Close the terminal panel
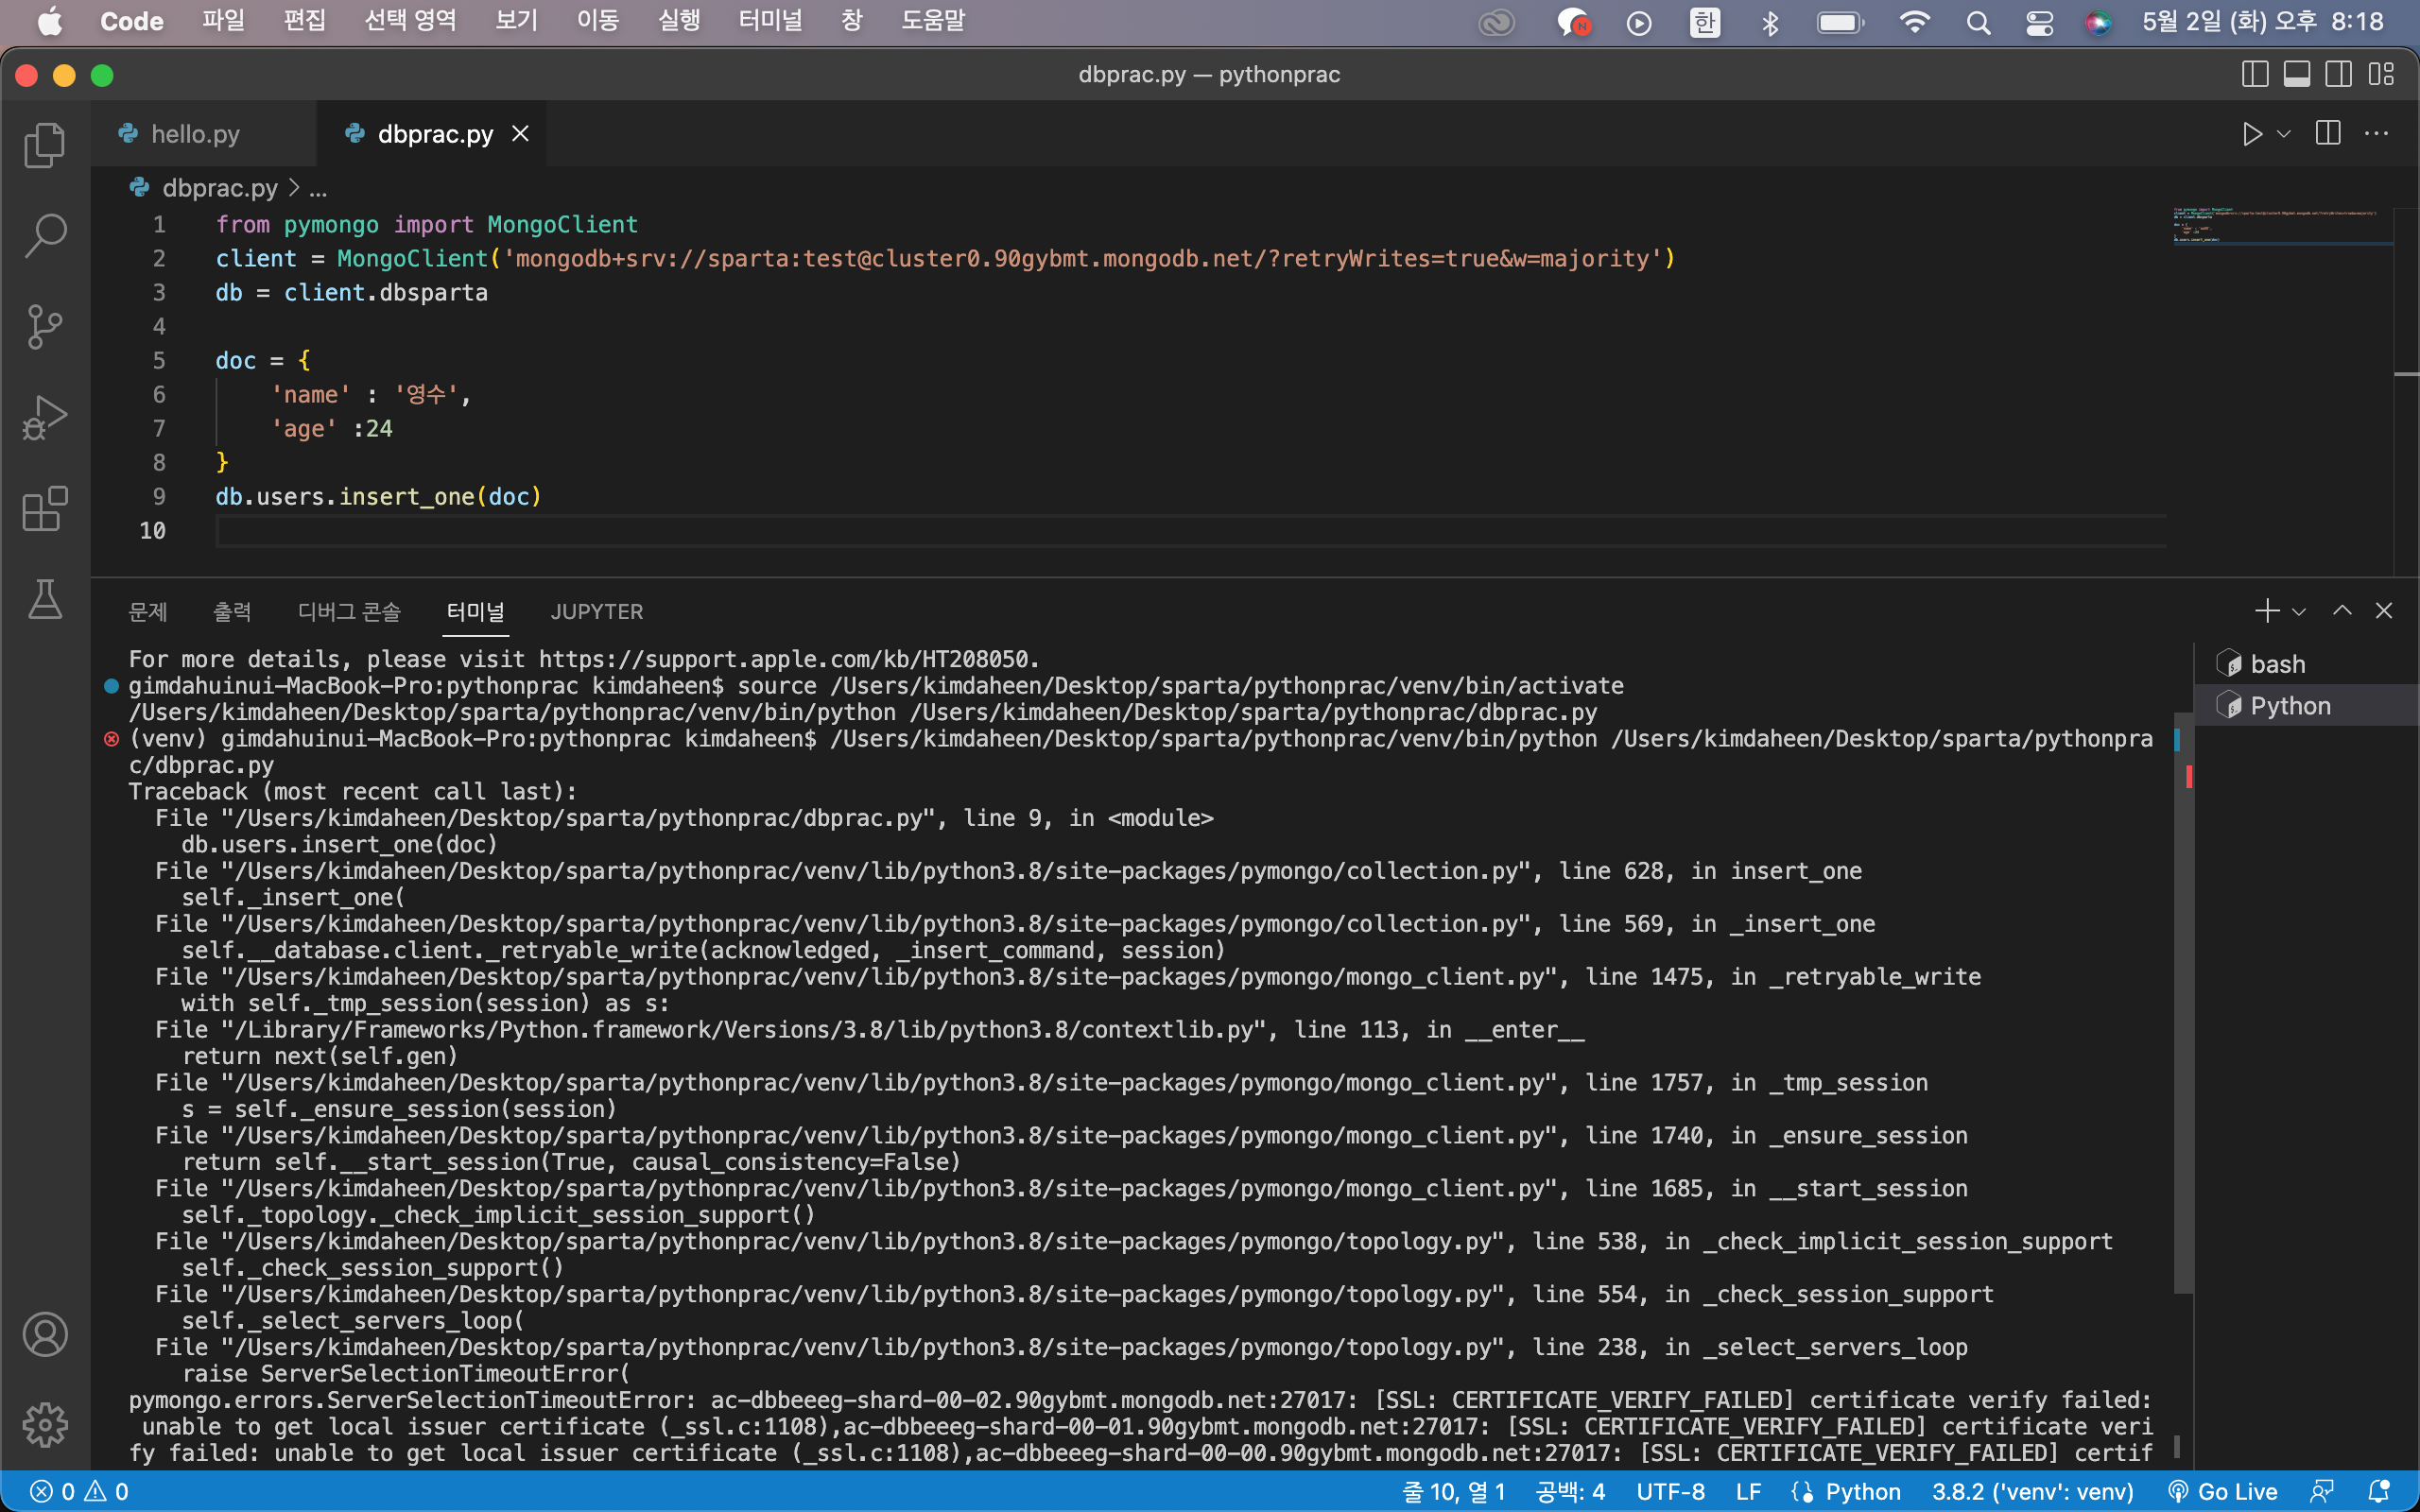 (x=2384, y=611)
